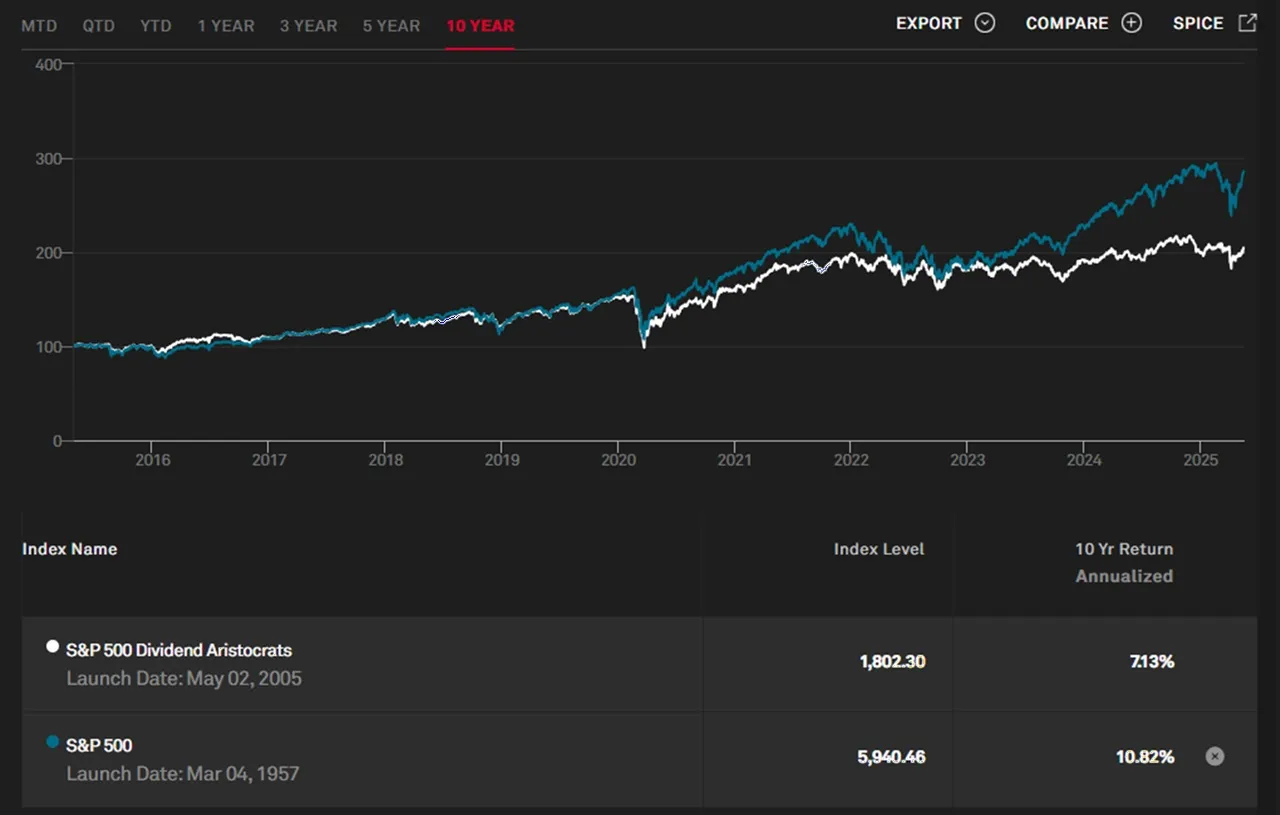The height and width of the screenshot is (815, 1280).
Task: Click the 10.82% return value
Action: pos(1145,757)
